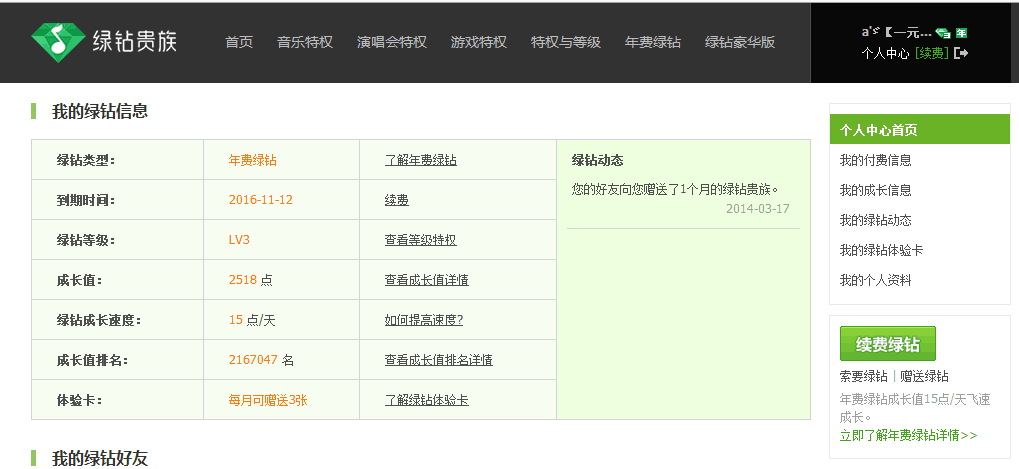
Task: Open 我的绿钻体验卡 in sidebar
Action: 881,250
